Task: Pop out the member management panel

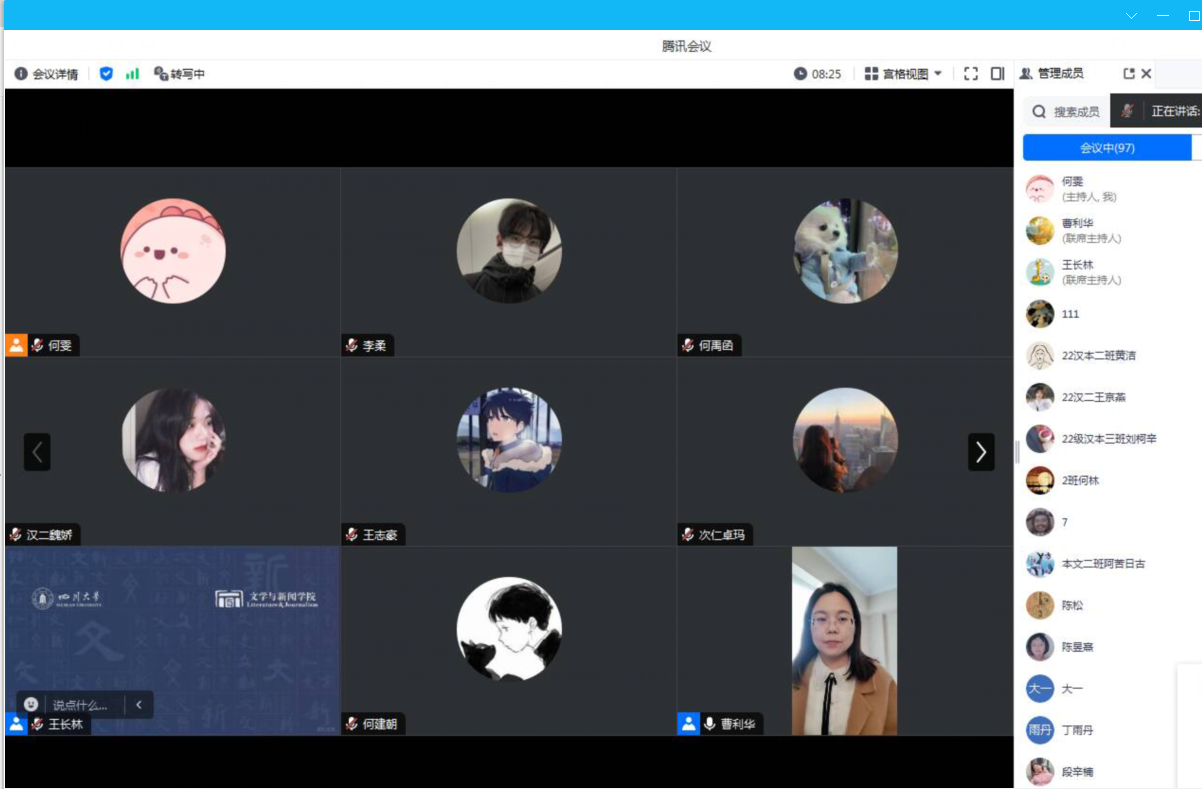Action: tap(1129, 74)
